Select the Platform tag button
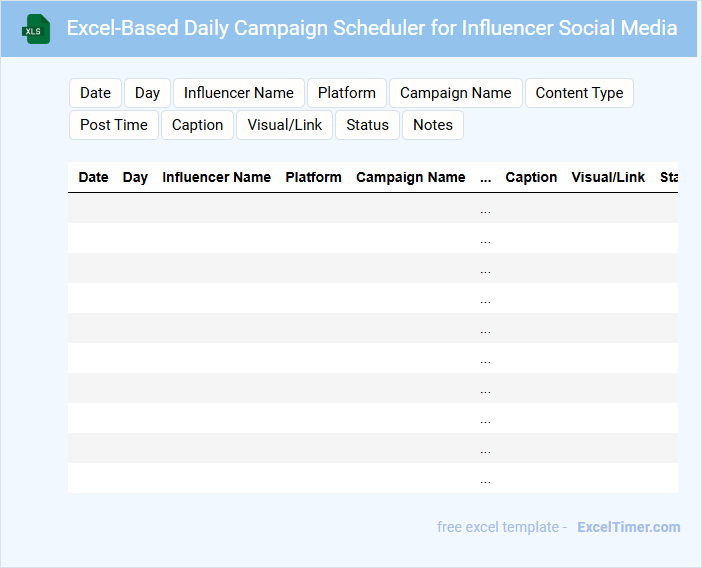Image resolution: width=702 pixels, height=568 pixels. [347, 93]
